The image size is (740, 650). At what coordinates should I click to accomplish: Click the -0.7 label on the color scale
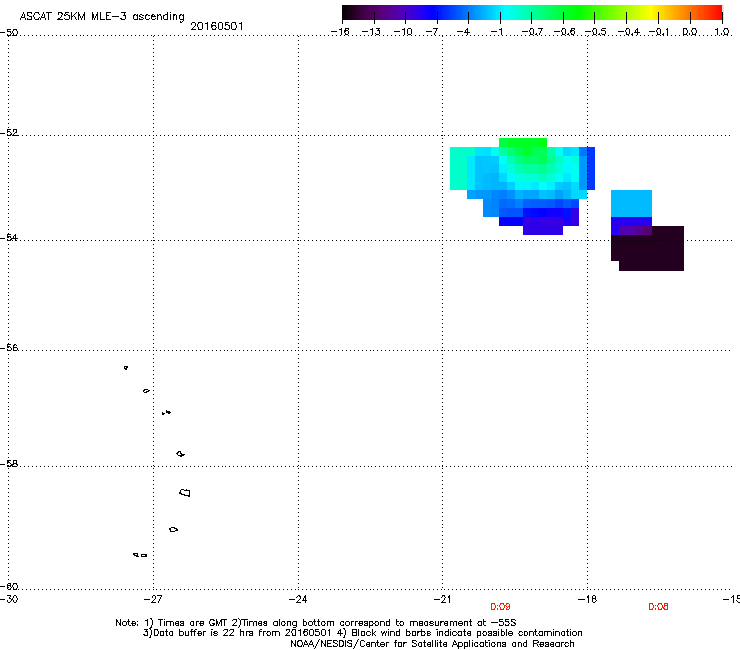532,32
